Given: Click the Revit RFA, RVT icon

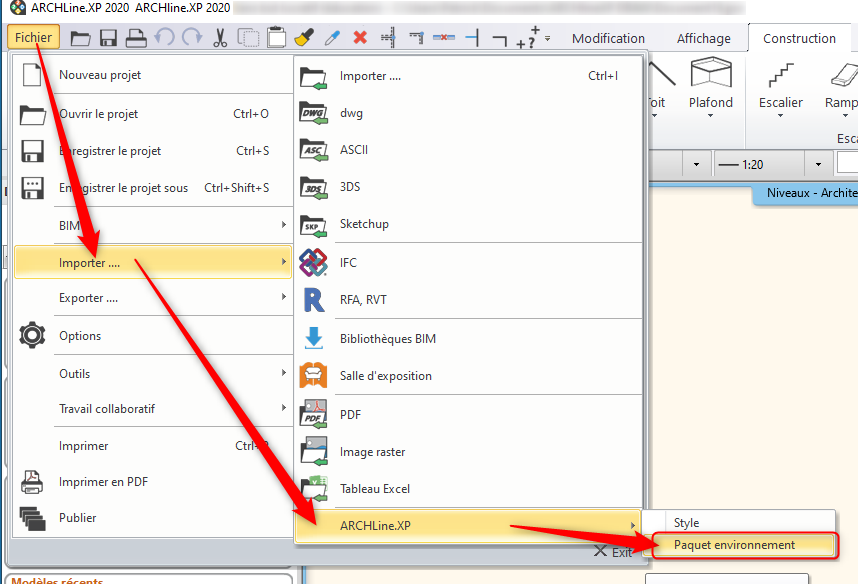Looking at the screenshot, I should coord(314,300).
